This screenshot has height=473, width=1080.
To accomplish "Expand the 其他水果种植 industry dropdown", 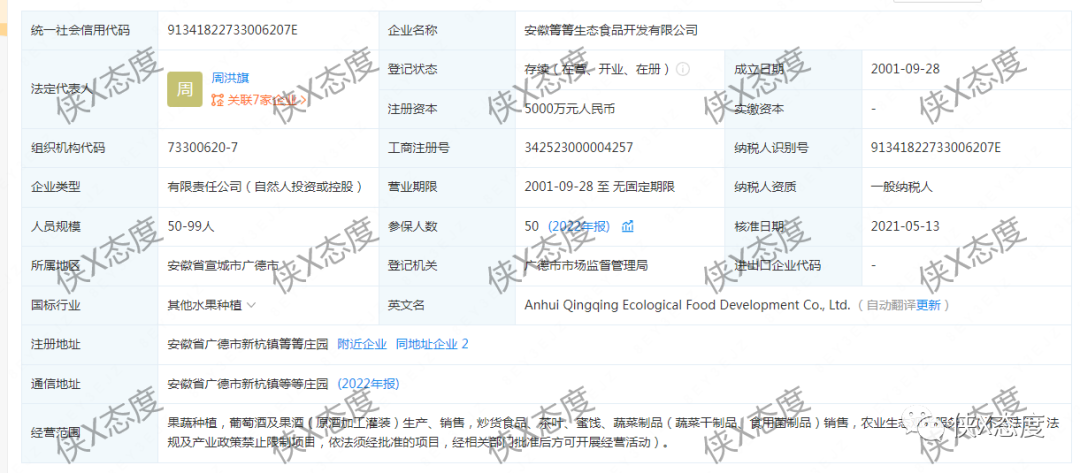I will (251, 304).
